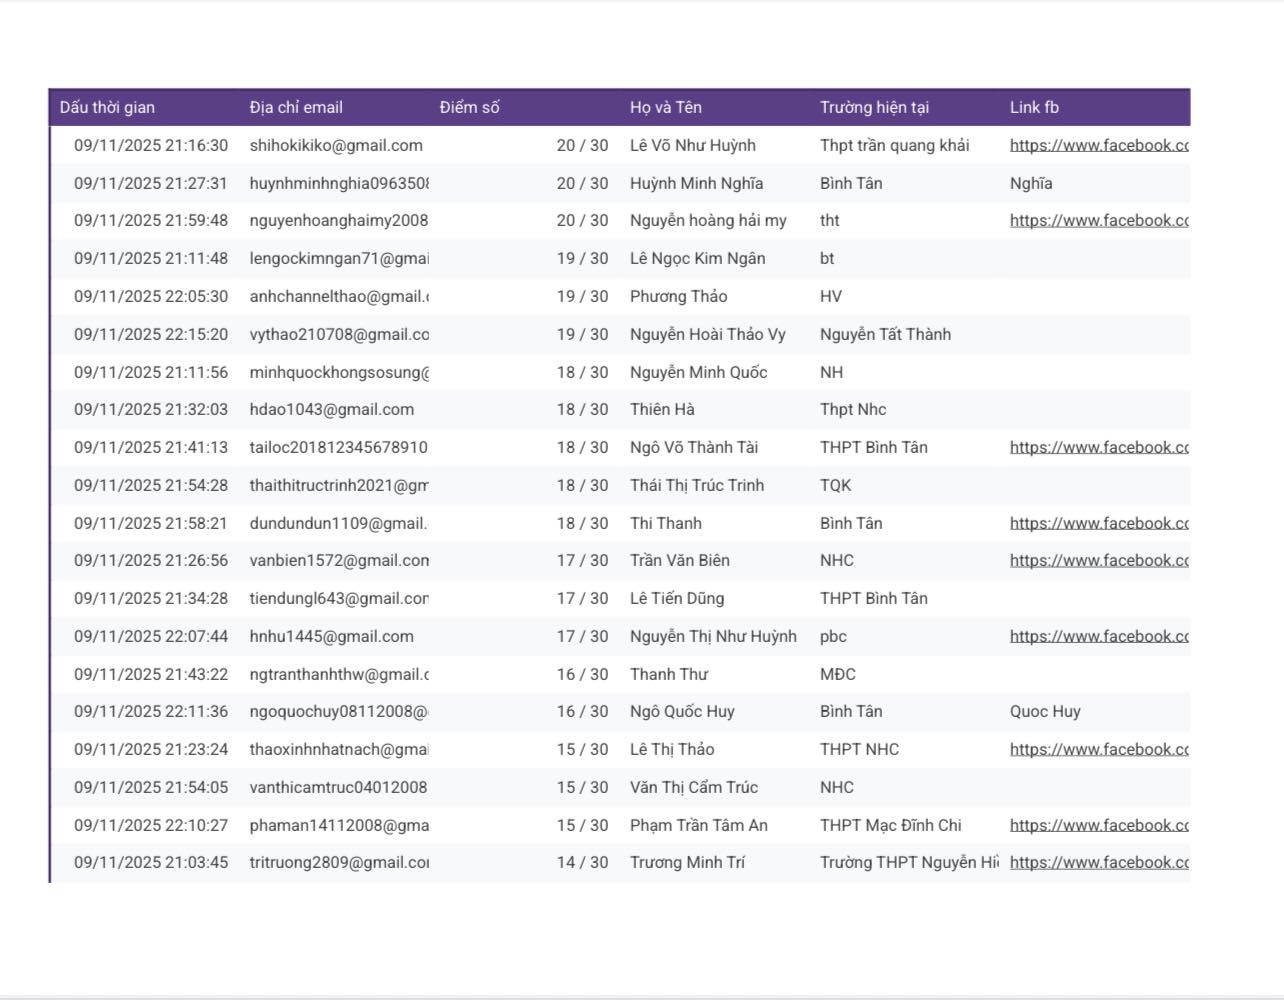Open Facebook link for Nguyễn hoàng hải my
1284x1000 pixels.
click(1099, 220)
